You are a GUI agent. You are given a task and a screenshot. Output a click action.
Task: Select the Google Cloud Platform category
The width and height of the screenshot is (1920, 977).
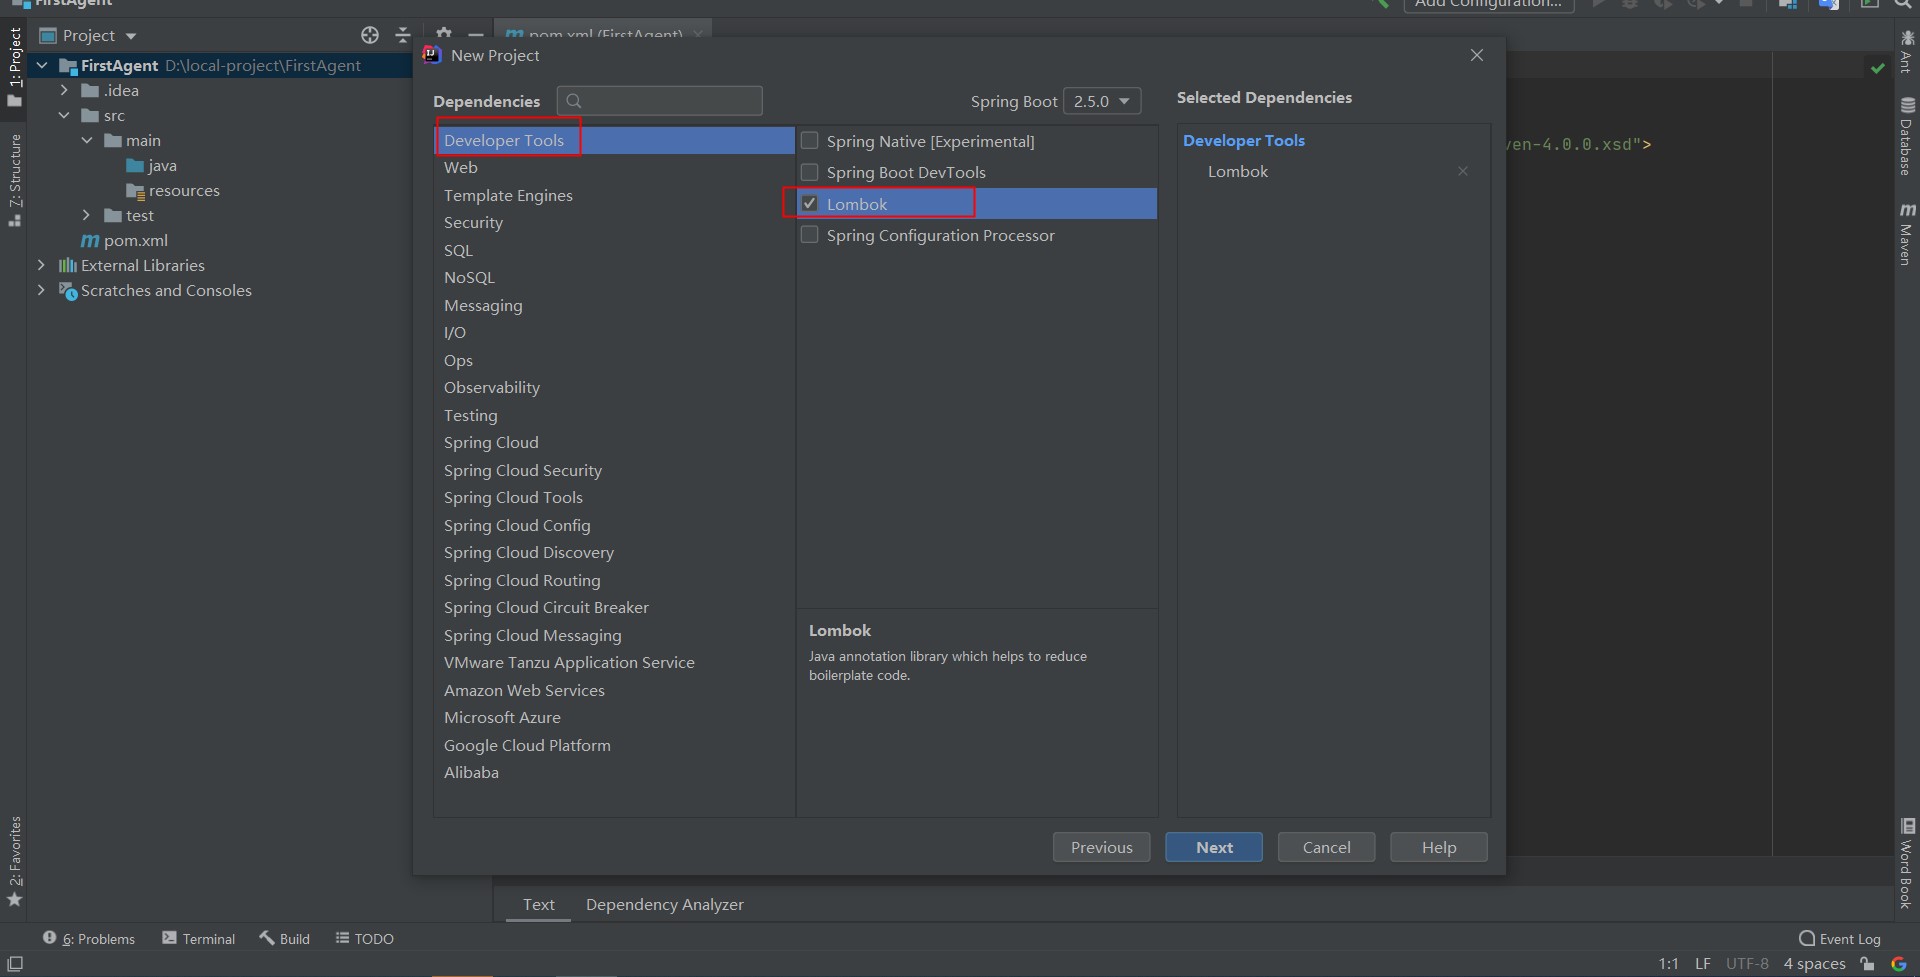point(615,745)
